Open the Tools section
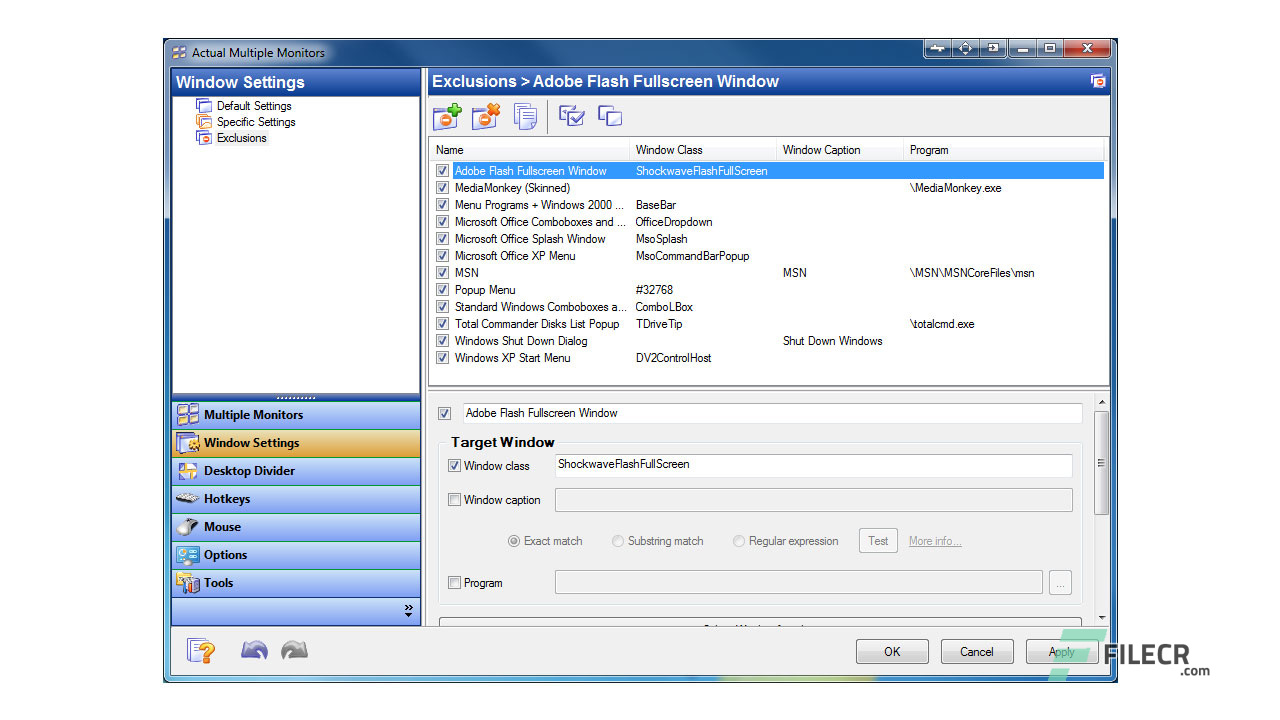 296,583
